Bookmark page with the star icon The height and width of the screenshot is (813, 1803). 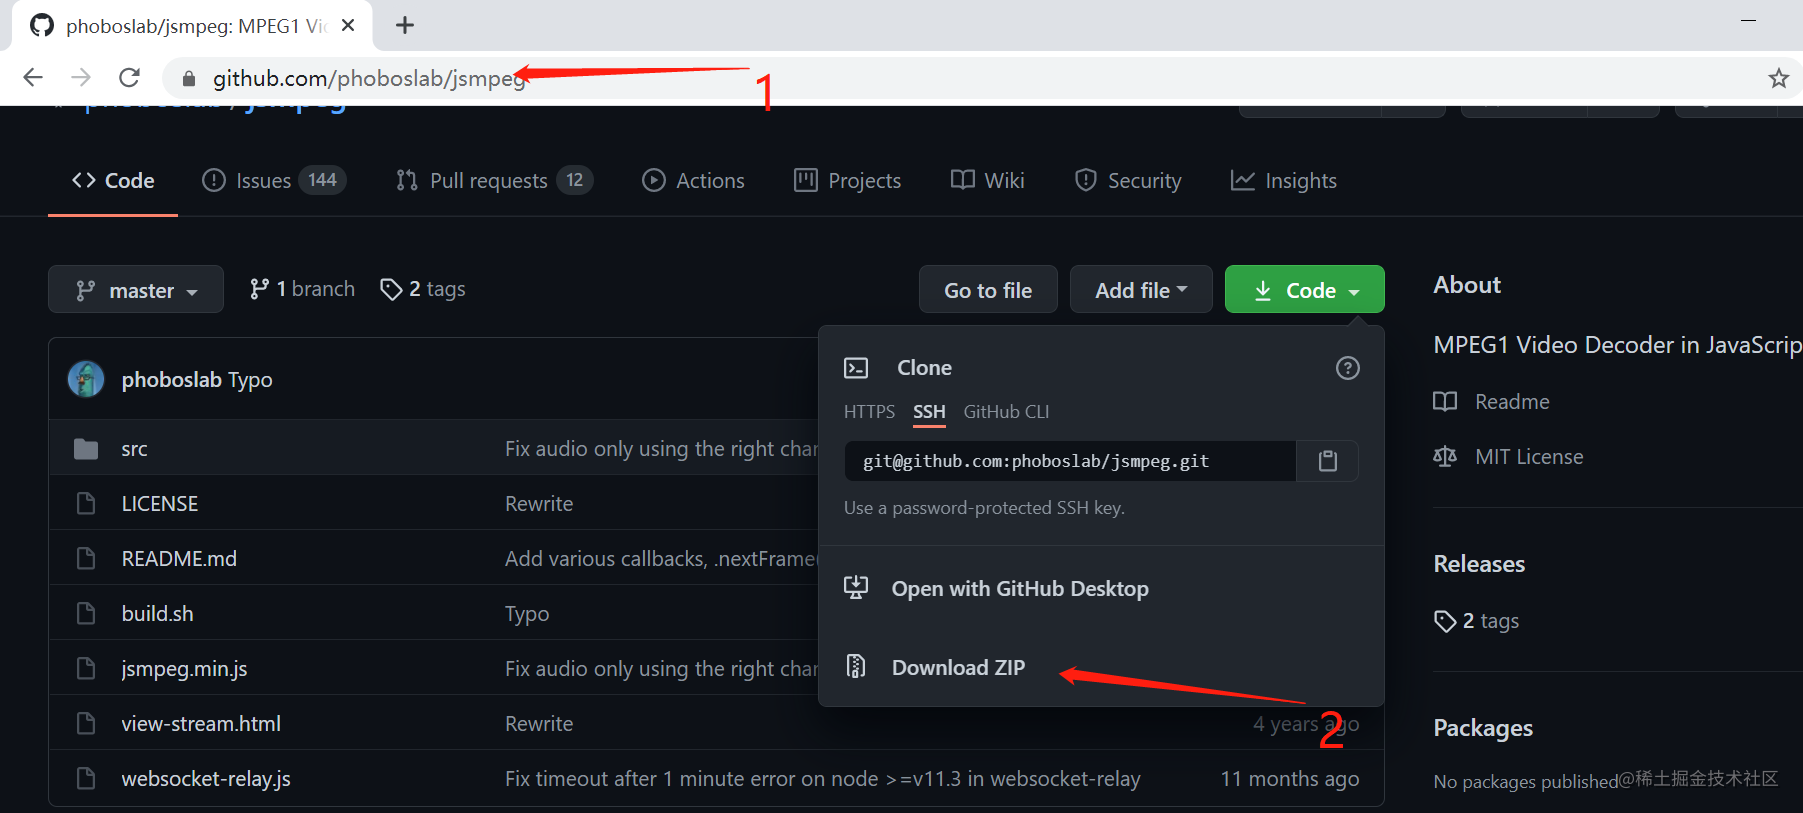(x=1778, y=78)
